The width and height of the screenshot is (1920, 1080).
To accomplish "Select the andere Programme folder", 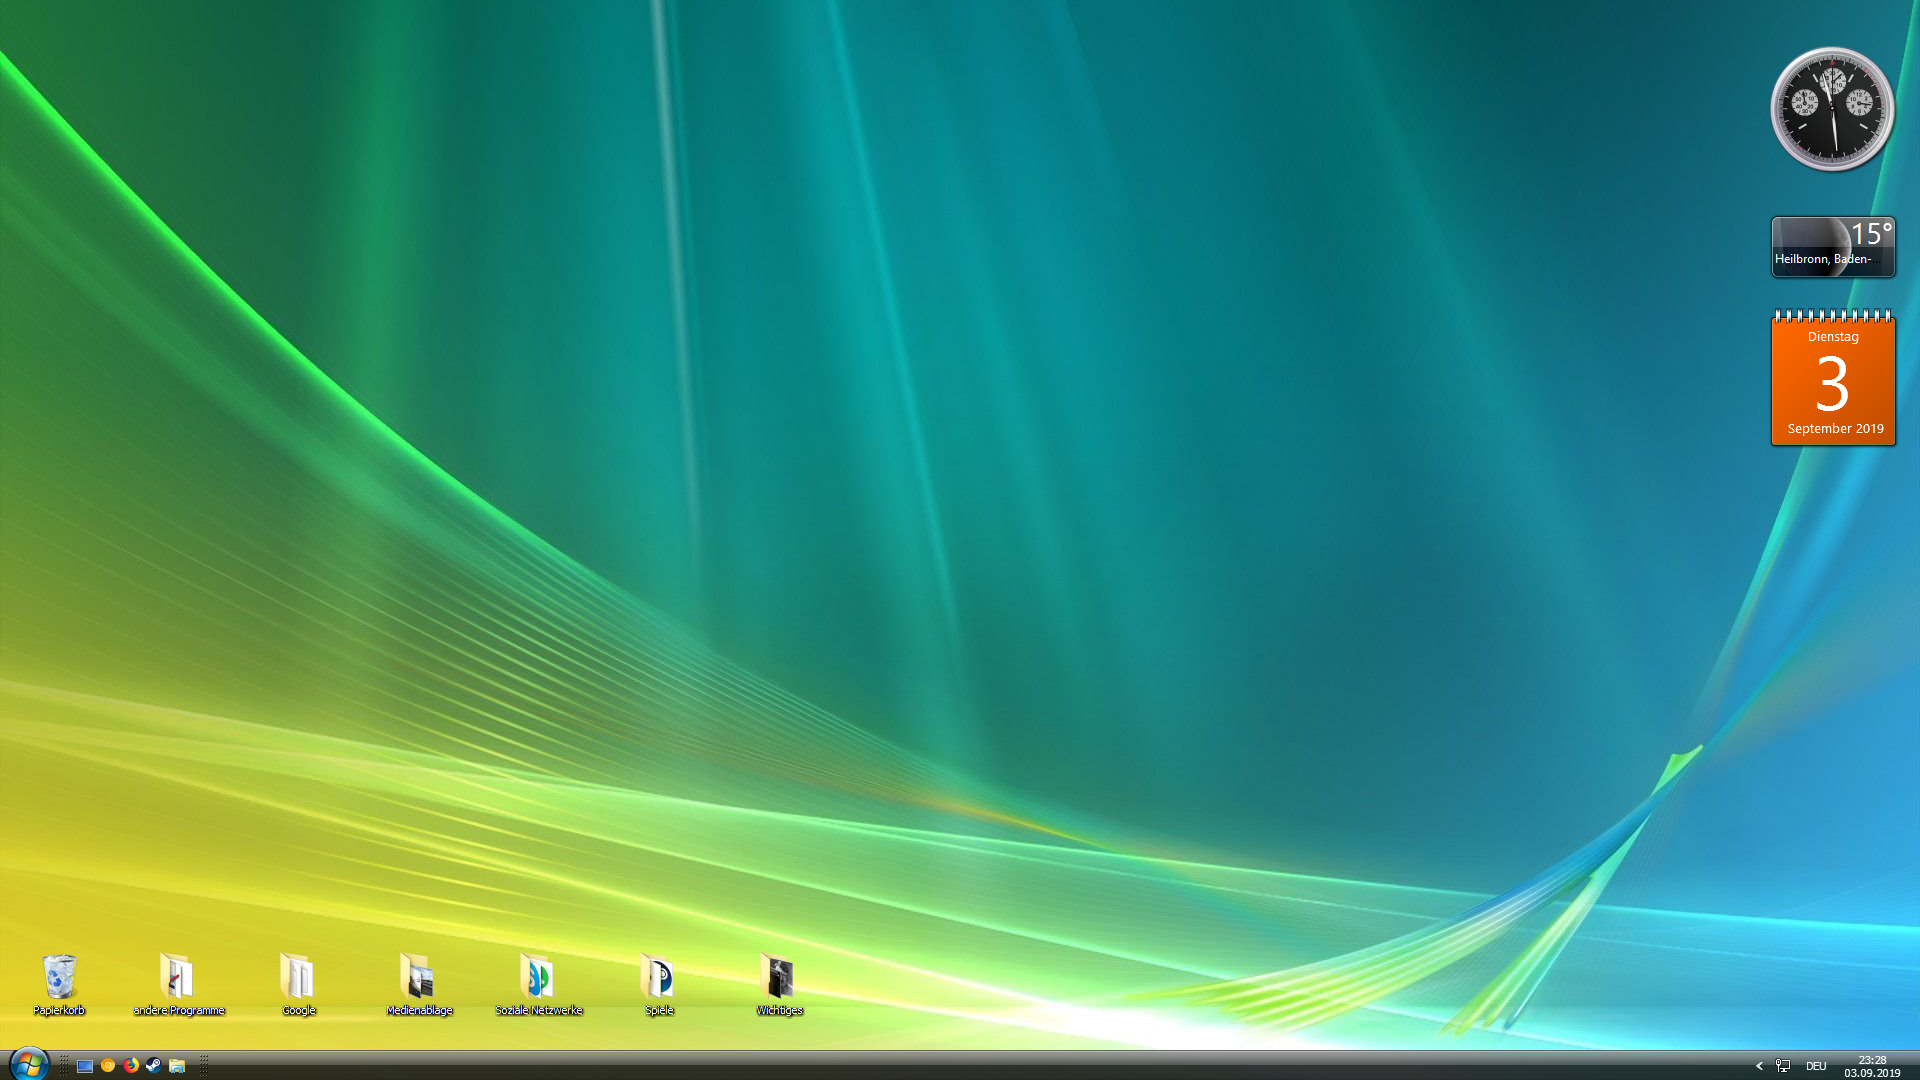I will click(178, 978).
